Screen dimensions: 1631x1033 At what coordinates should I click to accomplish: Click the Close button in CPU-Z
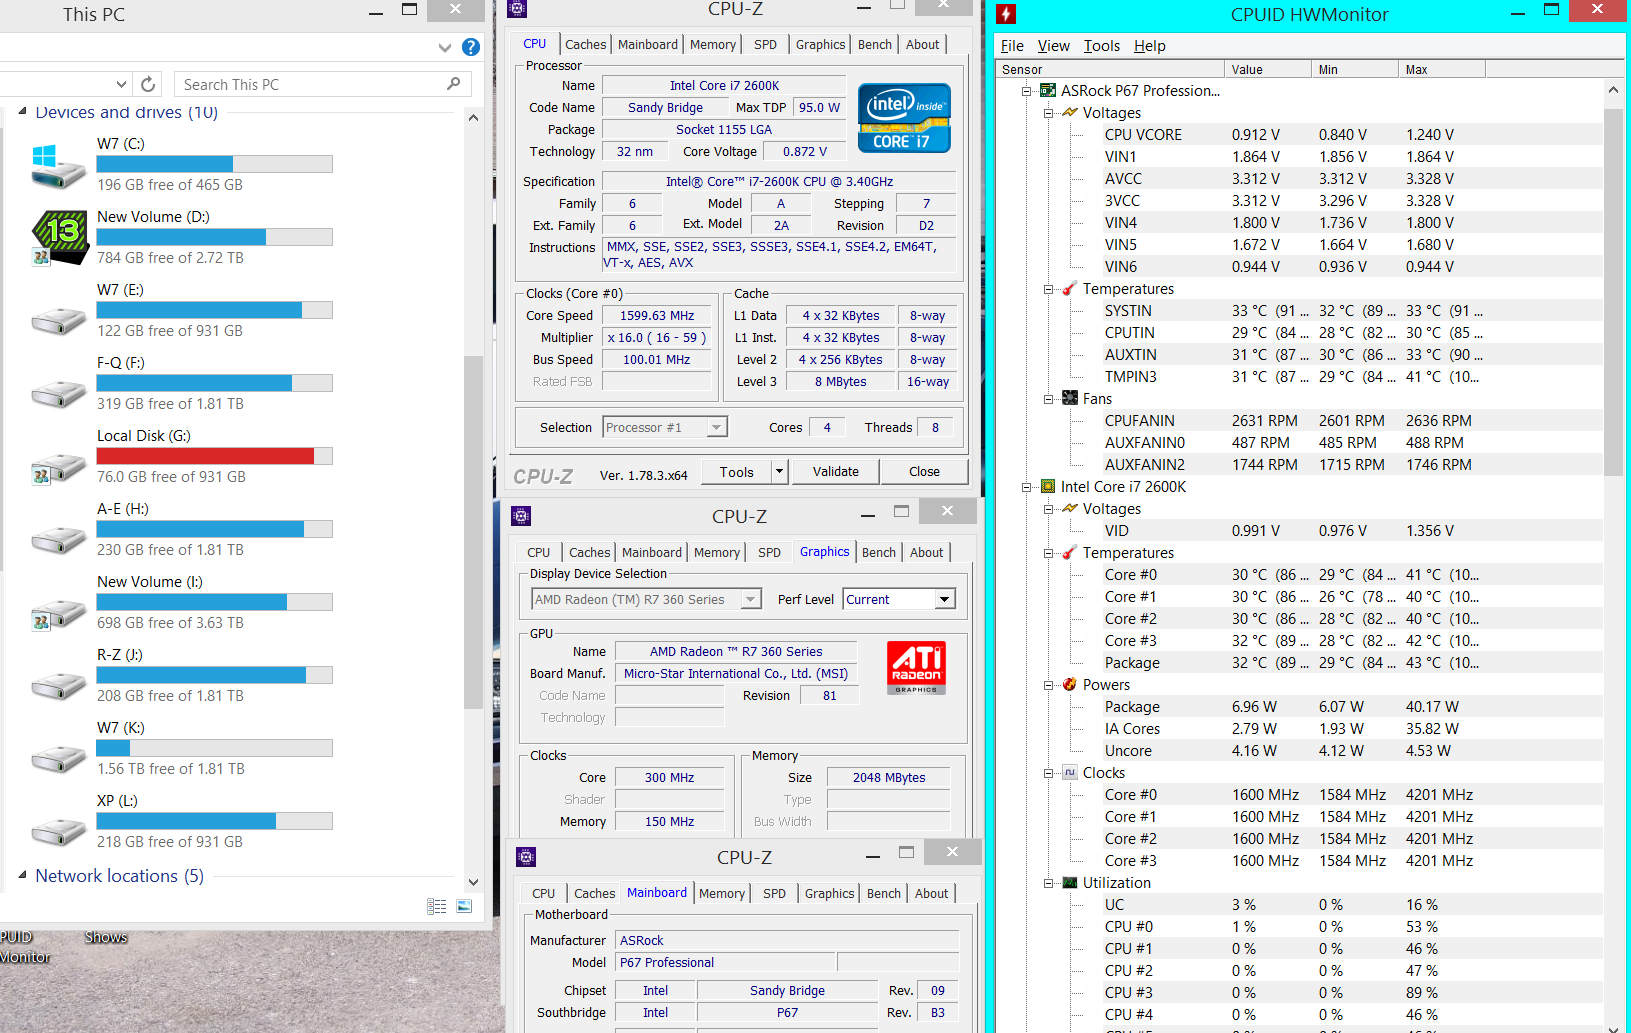coord(924,471)
